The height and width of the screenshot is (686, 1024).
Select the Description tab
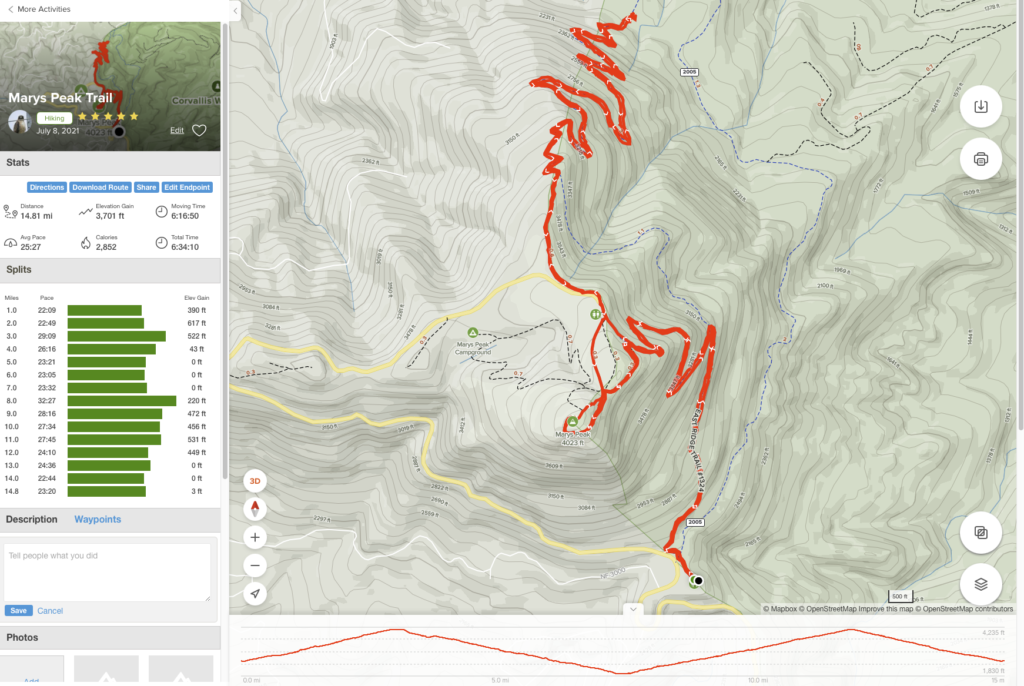(31, 519)
